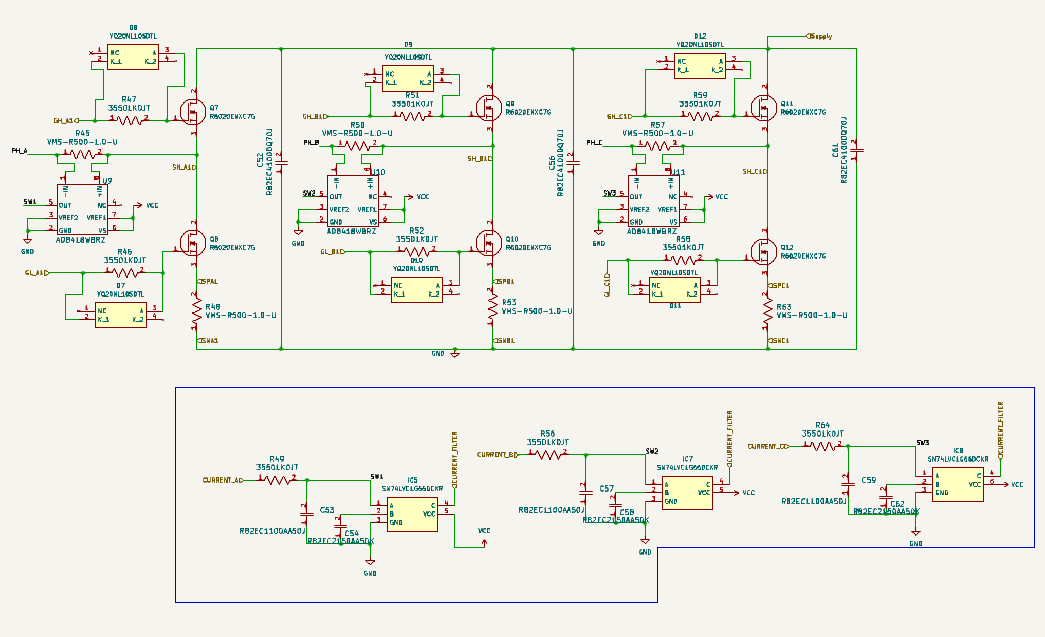Image resolution: width=1045 pixels, height=637 pixels.
Task: Select capacitor C61 symbol
Action: click(856, 150)
